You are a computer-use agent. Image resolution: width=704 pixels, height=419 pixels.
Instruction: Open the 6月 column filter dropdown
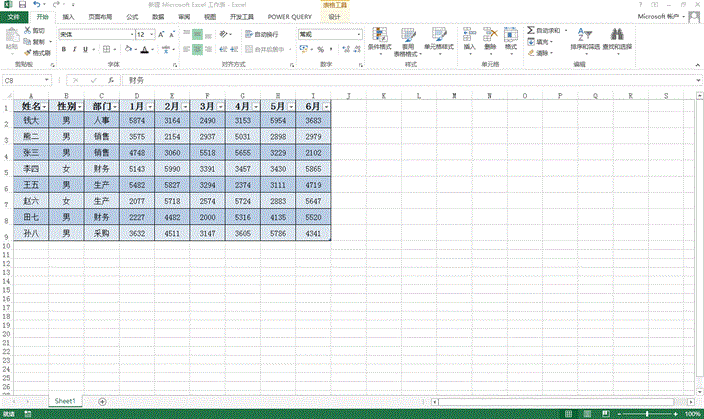tap(323, 106)
